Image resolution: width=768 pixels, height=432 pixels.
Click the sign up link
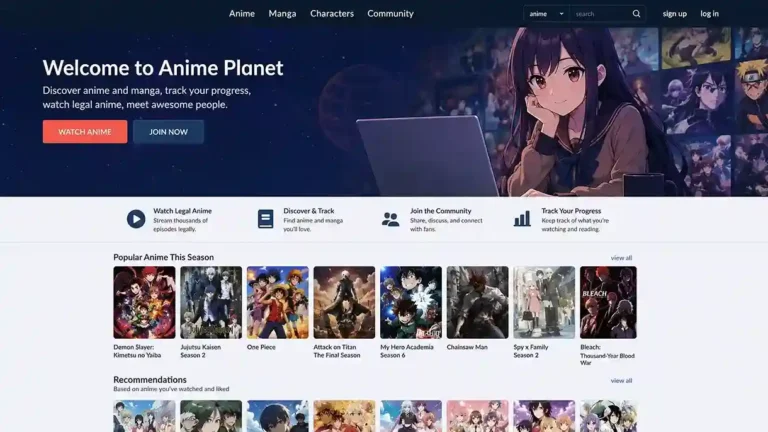(x=674, y=14)
